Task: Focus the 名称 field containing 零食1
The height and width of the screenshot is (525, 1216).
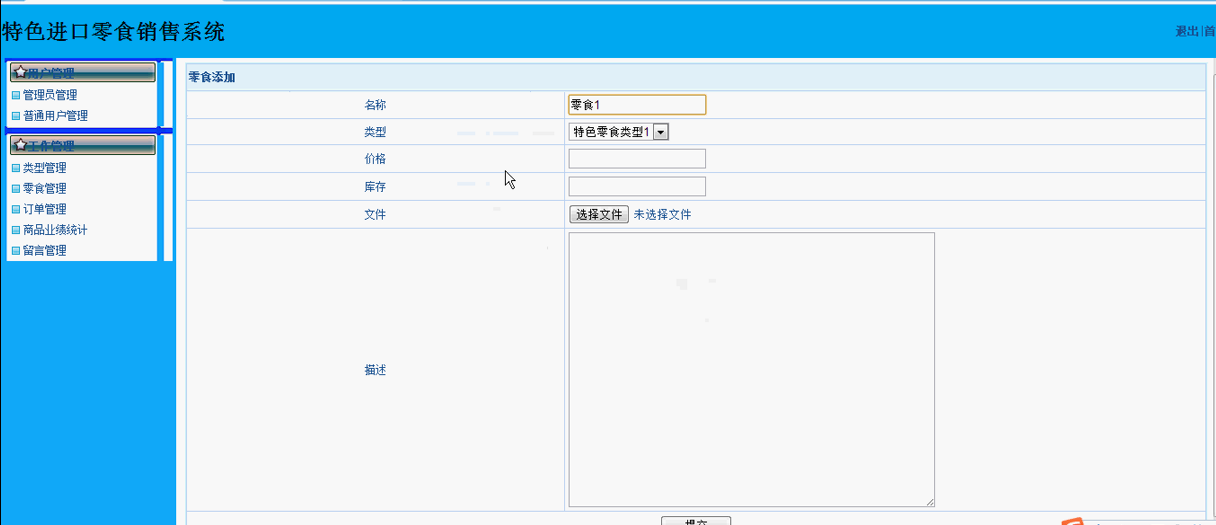Action: click(637, 105)
